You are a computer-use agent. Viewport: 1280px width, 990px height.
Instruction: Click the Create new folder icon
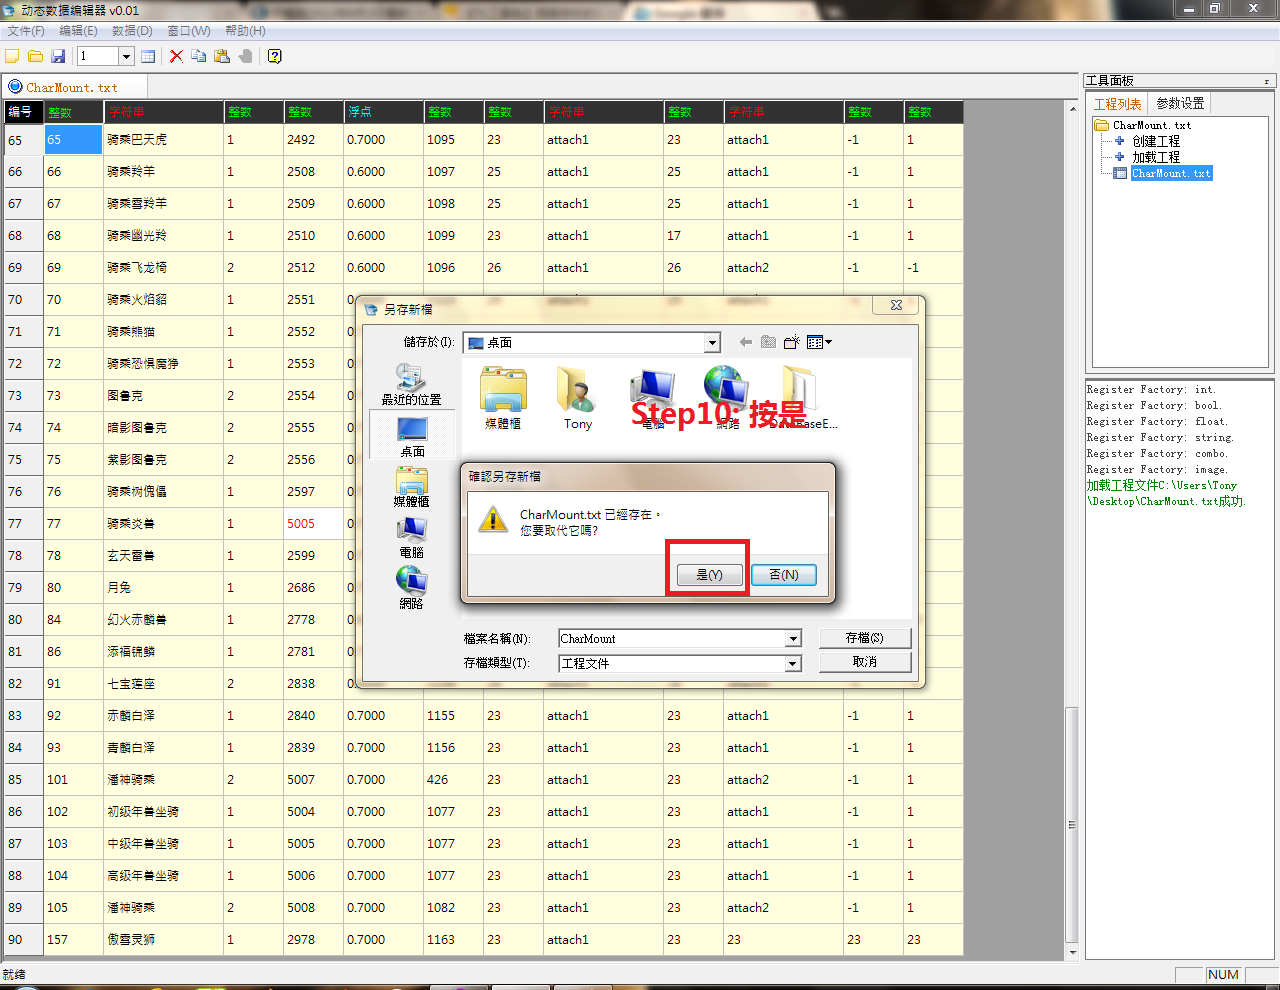pyautogui.click(x=791, y=342)
